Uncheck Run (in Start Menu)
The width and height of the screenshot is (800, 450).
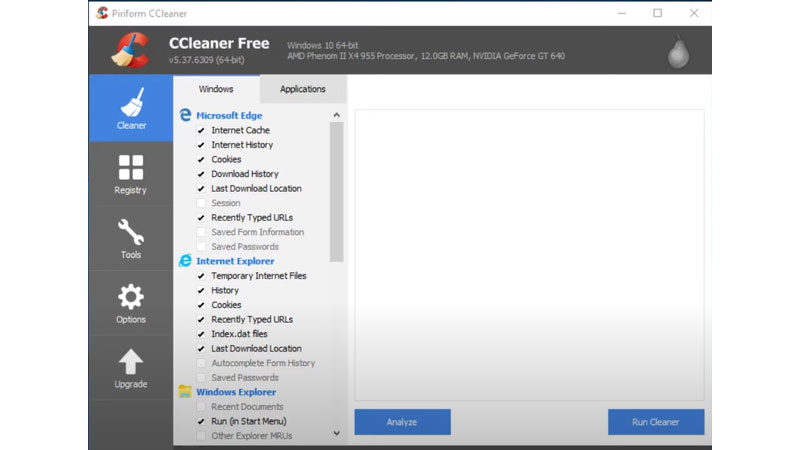[x=201, y=421]
